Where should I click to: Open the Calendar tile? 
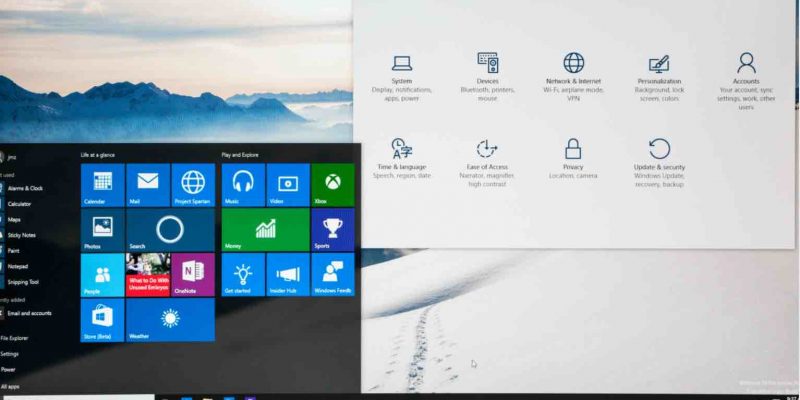tap(103, 185)
